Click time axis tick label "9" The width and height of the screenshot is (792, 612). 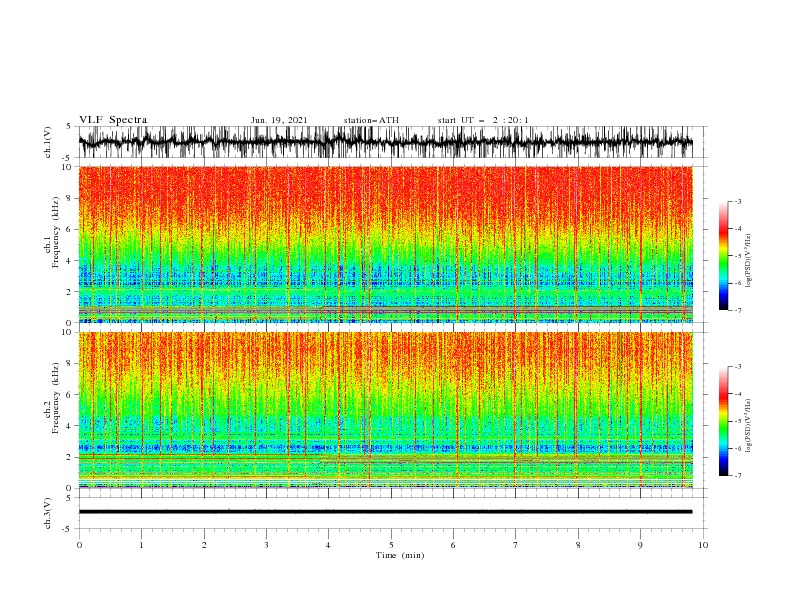[640, 545]
